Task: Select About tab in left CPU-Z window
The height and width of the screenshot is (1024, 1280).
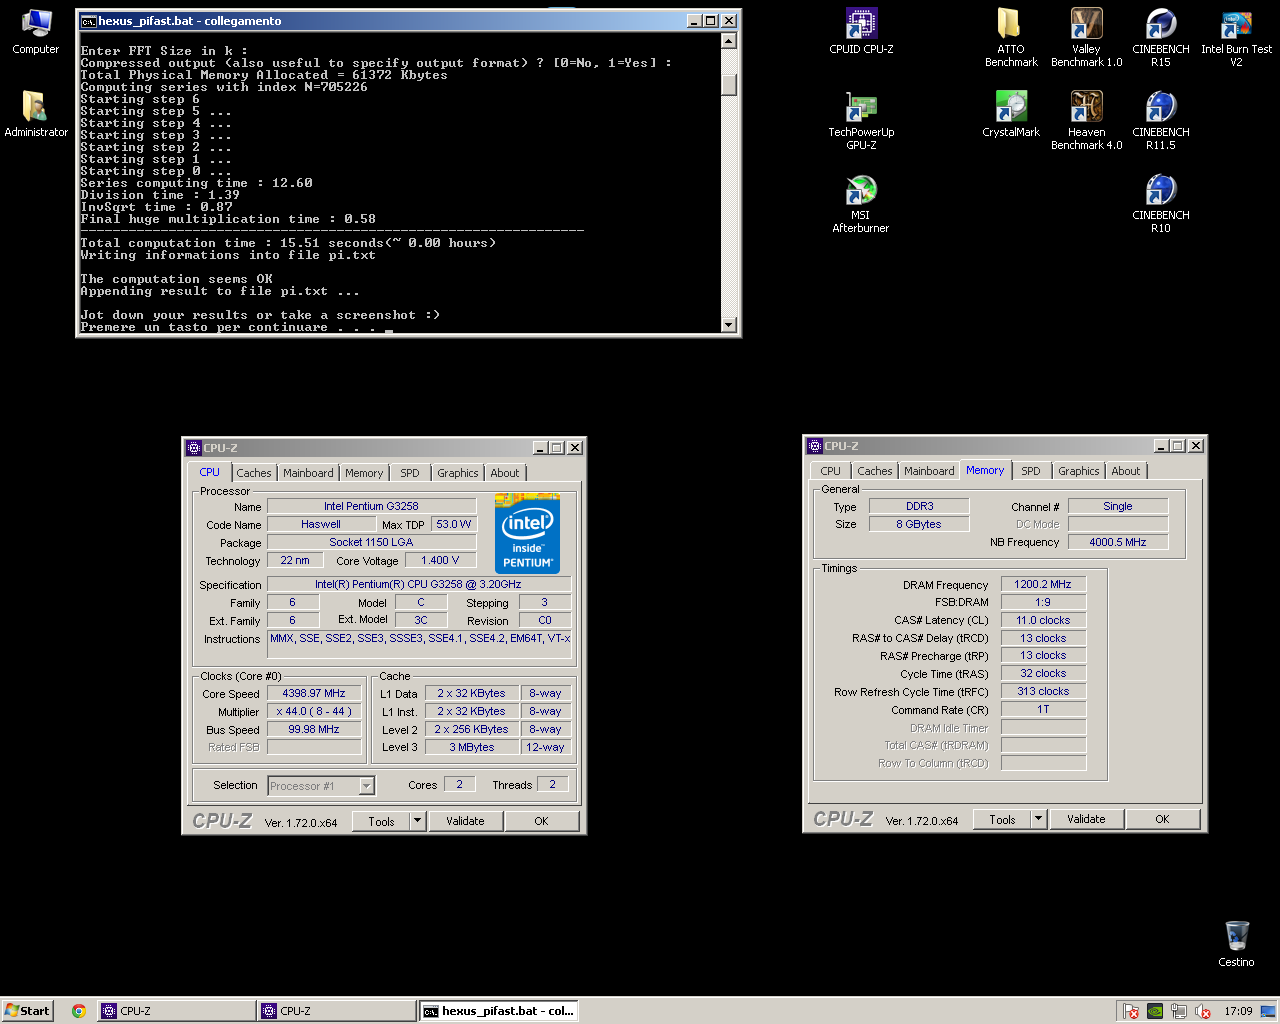Action: 505,473
